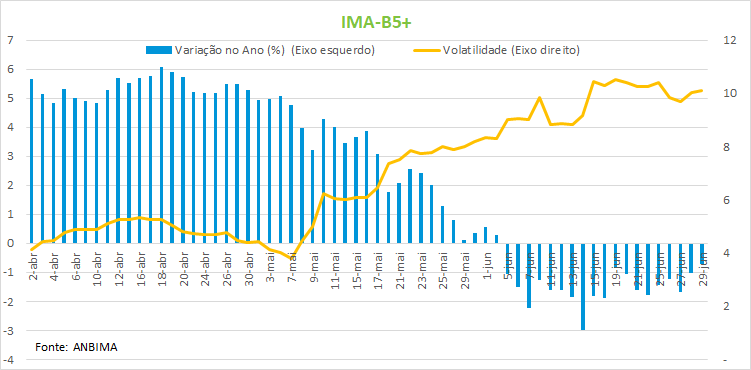The height and width of the screenshot is (370, 751).
Task: Select the 3 value on the vertical axis
Action: tap(10, 157)
